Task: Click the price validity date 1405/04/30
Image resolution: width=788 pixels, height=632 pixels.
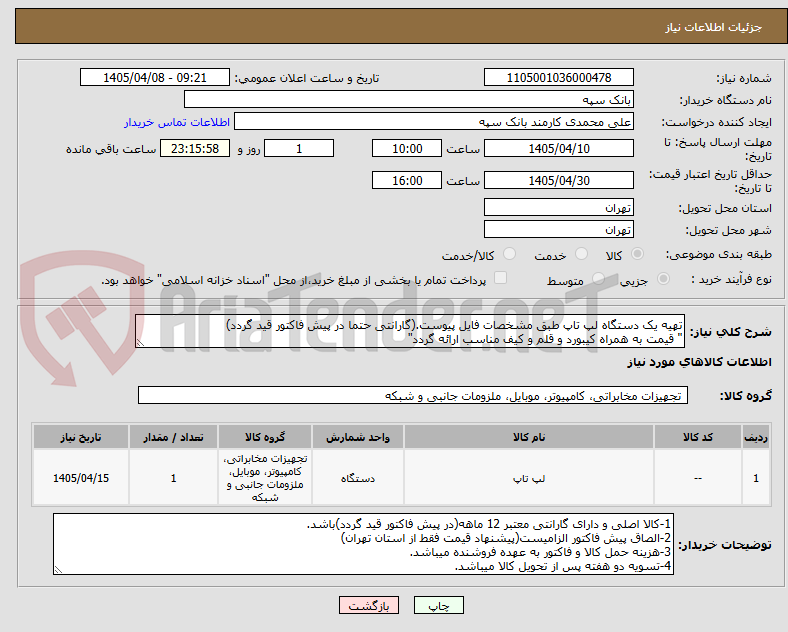Action: (558, 180)
